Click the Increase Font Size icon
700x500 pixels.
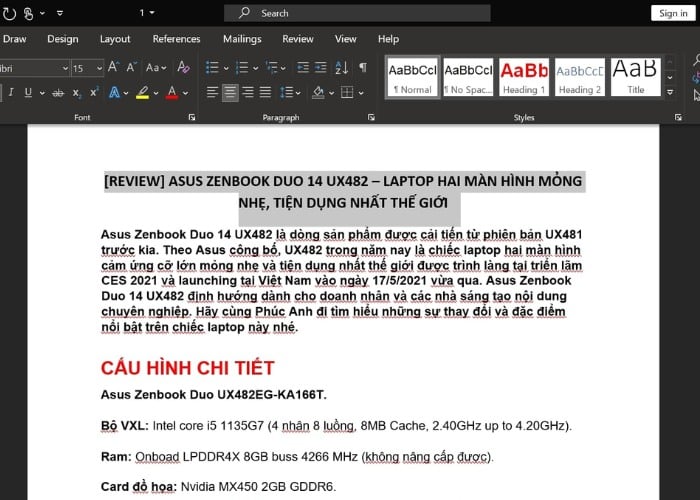click(113, 68)
